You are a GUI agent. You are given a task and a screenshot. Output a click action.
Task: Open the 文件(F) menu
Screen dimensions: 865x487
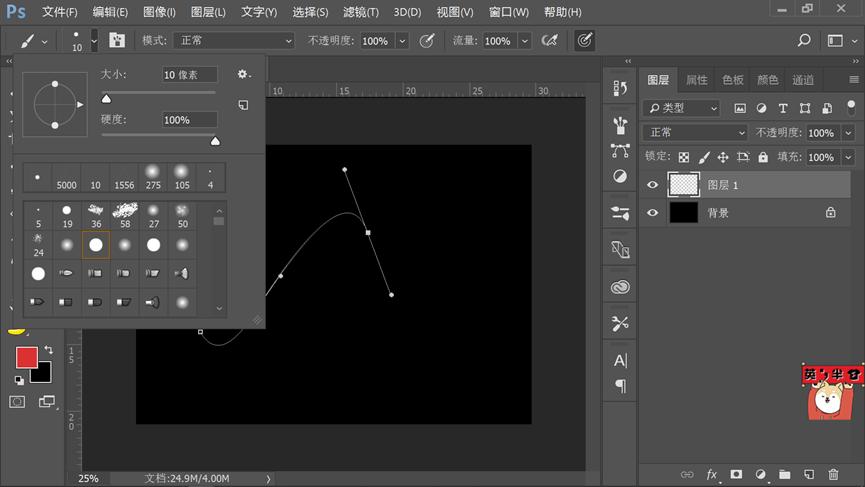60,12
